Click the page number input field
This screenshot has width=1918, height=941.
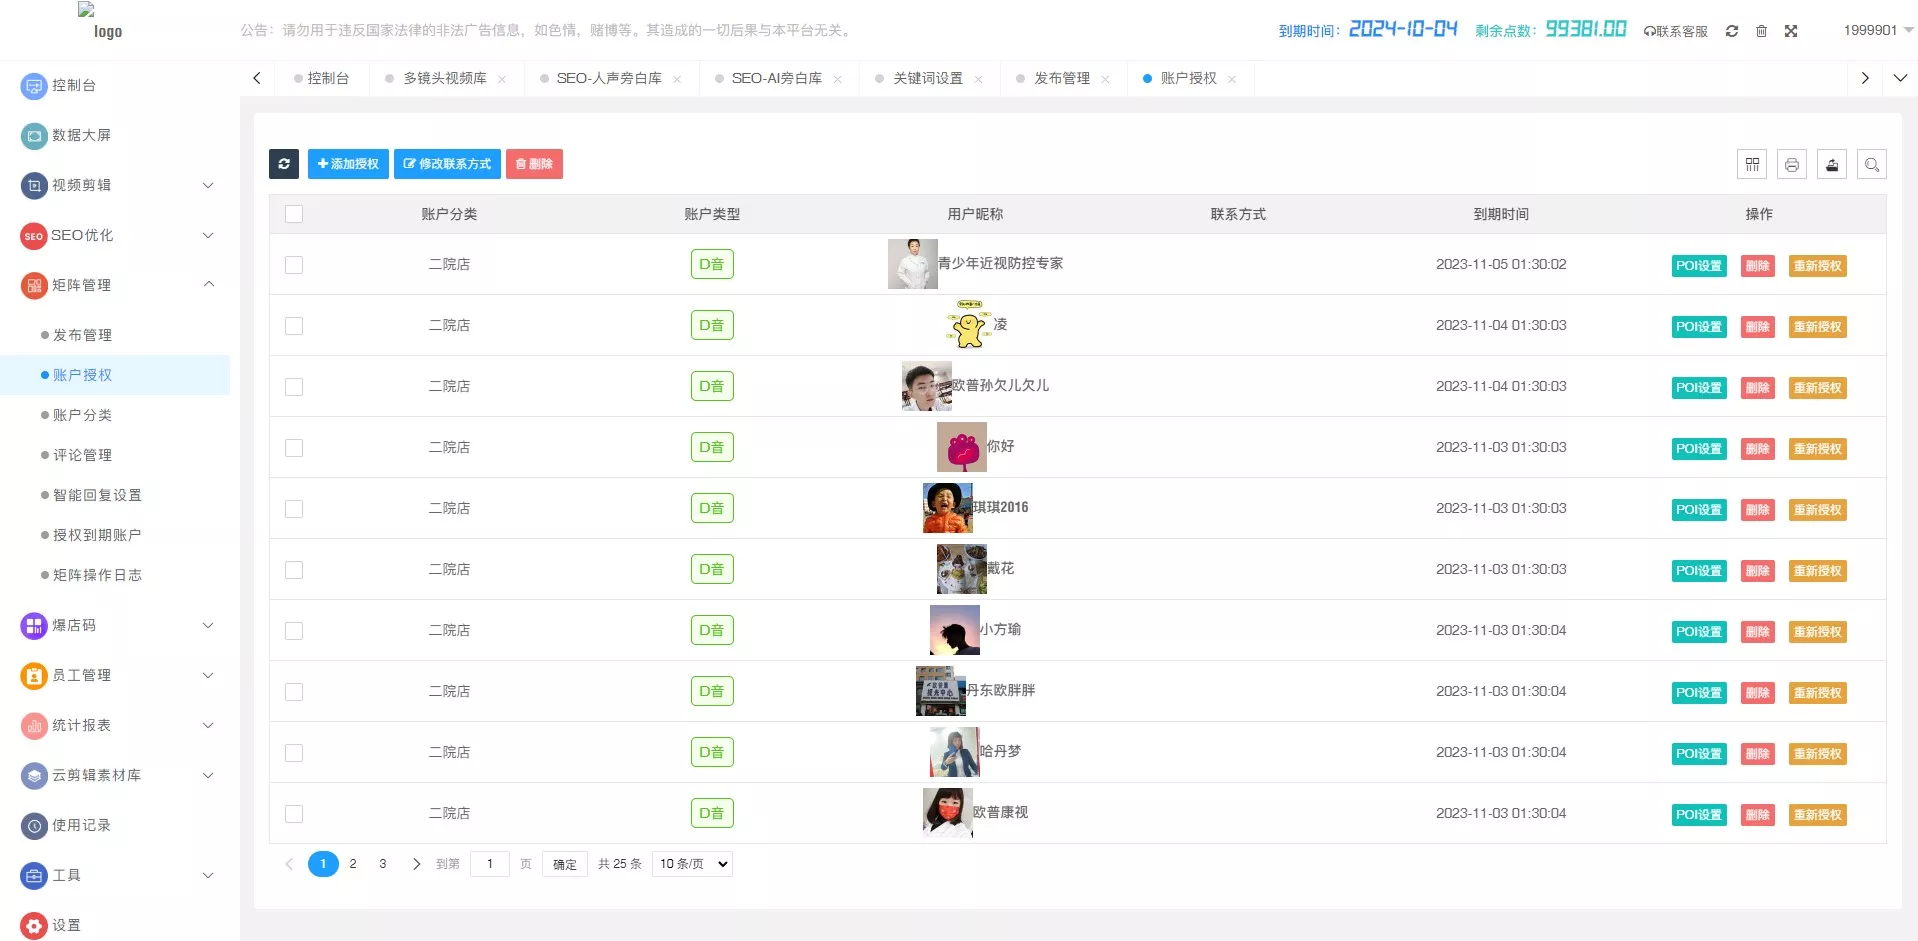[490, 864]
